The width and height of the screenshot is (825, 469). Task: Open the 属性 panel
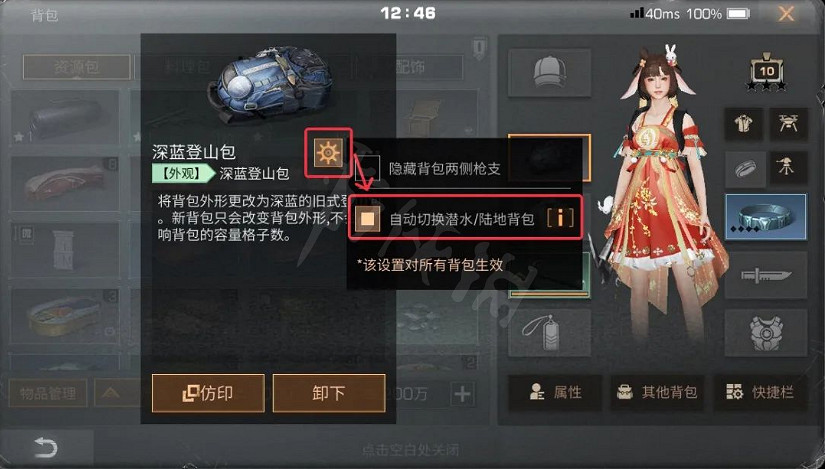click(x=555, y=393)
